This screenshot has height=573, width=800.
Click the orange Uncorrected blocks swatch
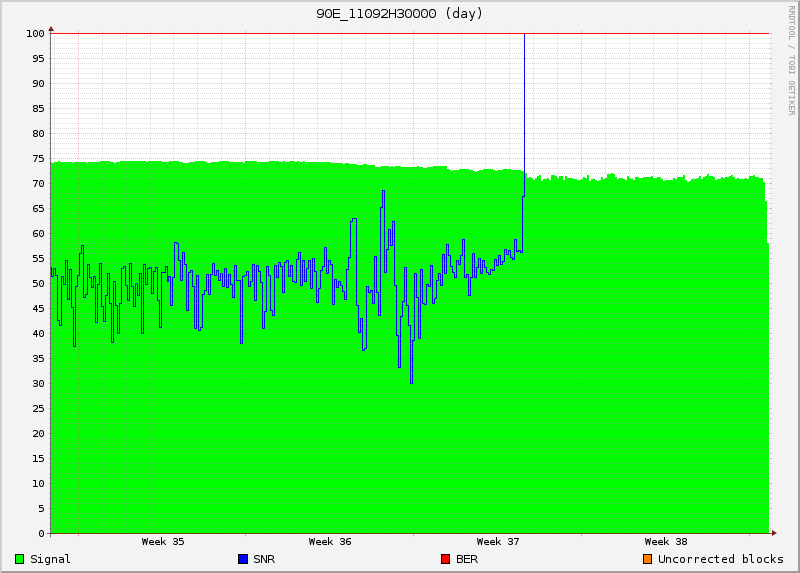click(647, 559)
